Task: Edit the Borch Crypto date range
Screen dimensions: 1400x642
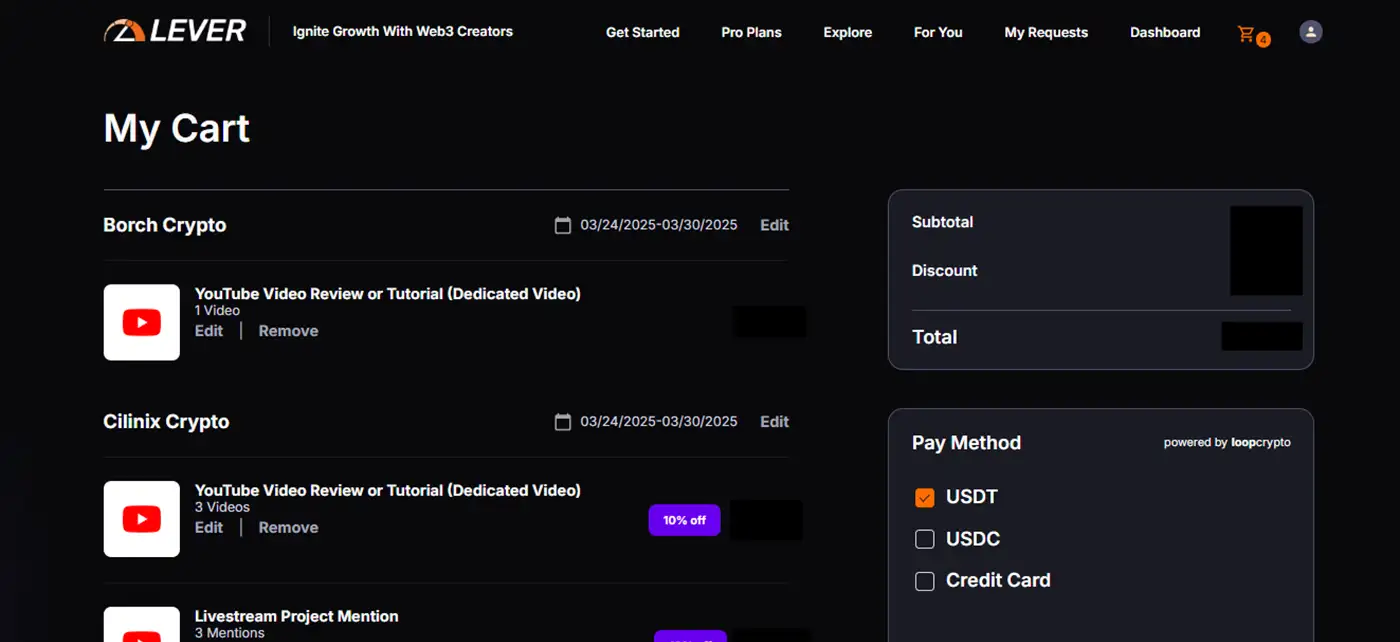Action: coord(774,225)
